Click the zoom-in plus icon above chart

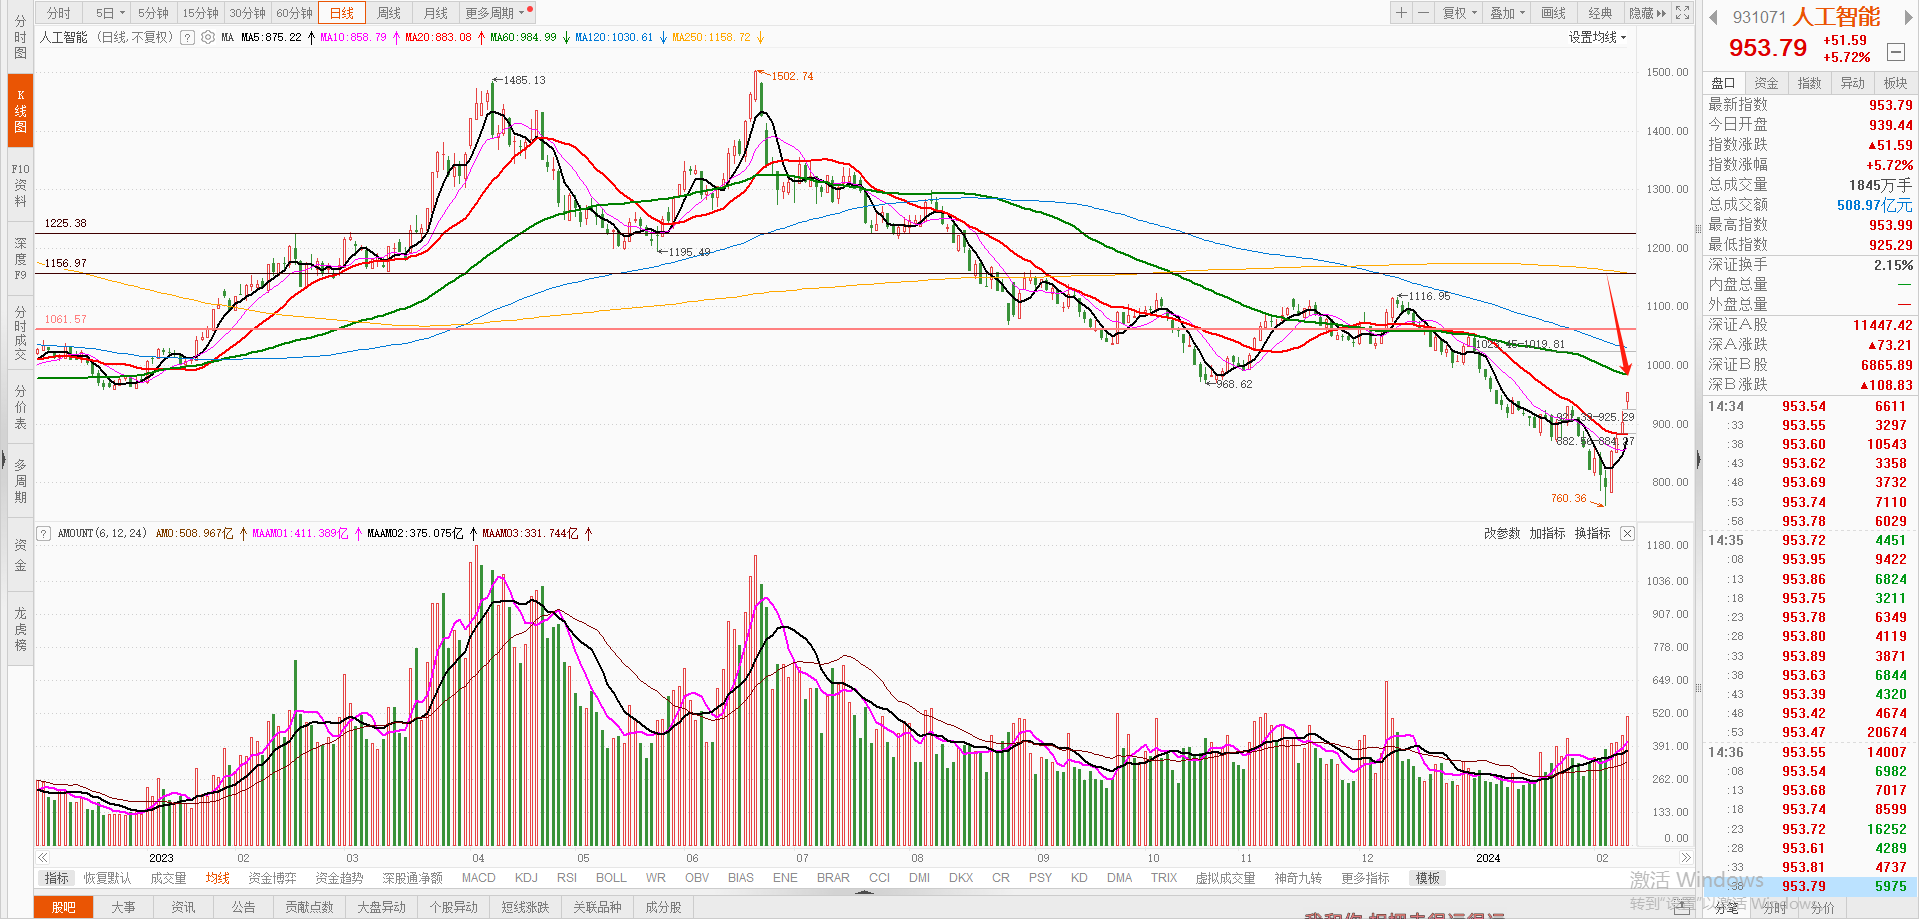click(x=1401, y=13)
